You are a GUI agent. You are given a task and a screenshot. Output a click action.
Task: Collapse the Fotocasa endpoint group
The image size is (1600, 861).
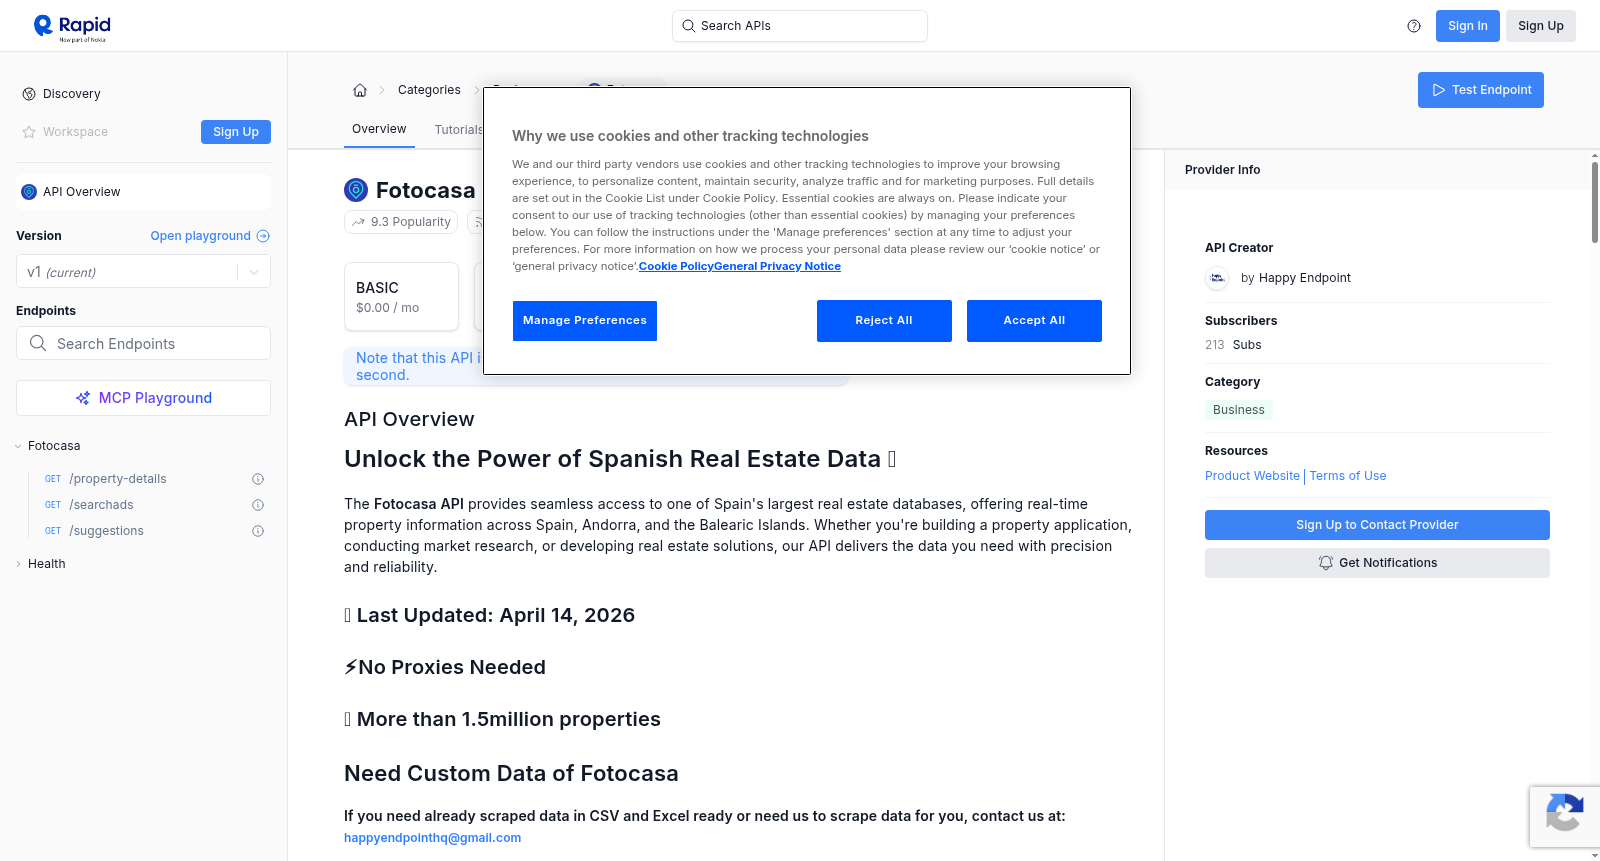click(18, 446)
